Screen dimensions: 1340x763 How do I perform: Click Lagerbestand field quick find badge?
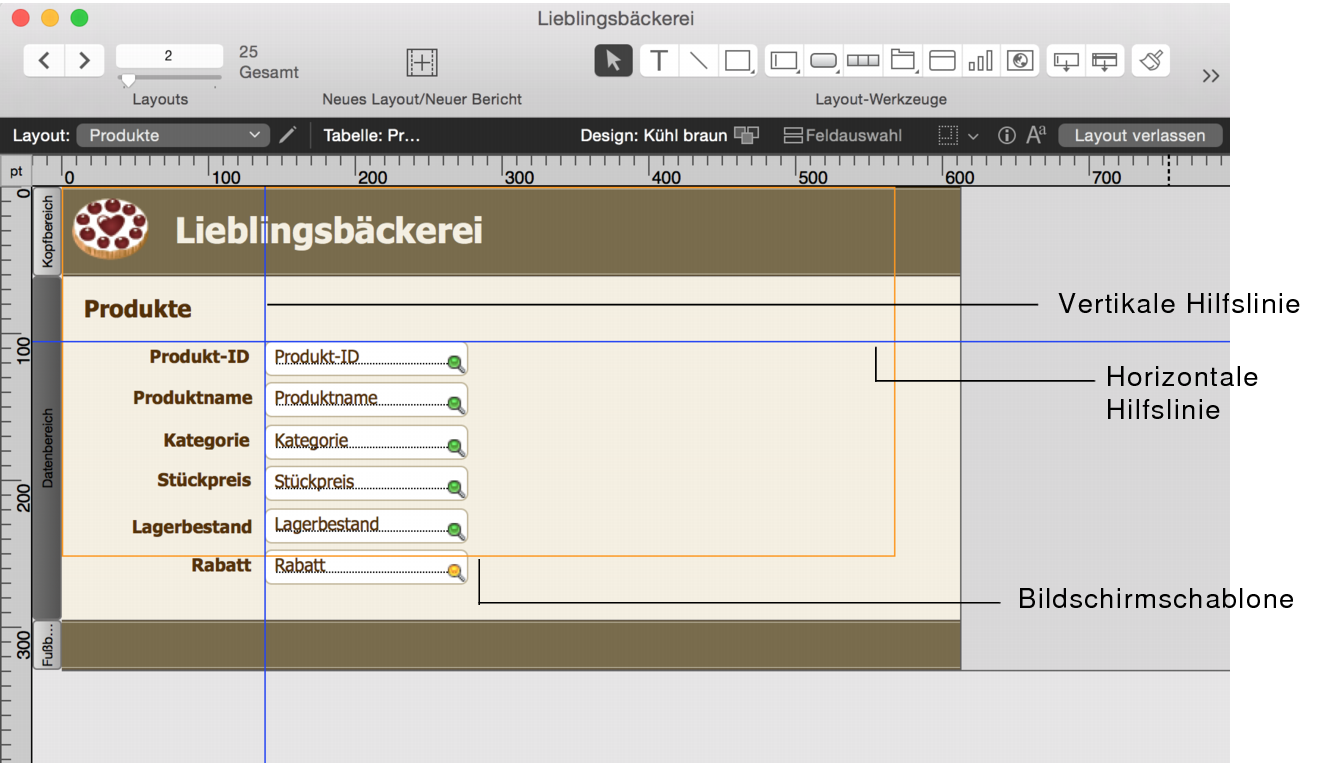tap(455, 530)
